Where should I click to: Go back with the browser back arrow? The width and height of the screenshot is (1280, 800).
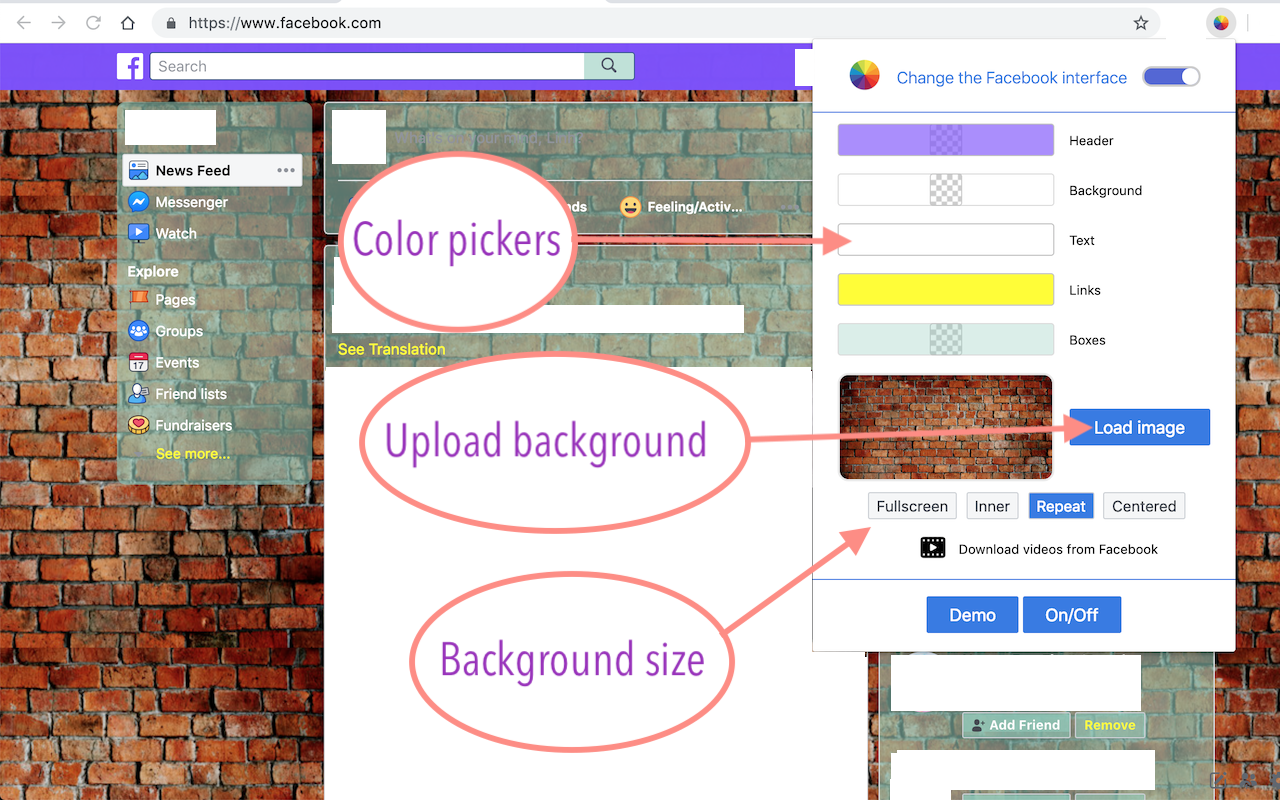(x=24, y=23)
